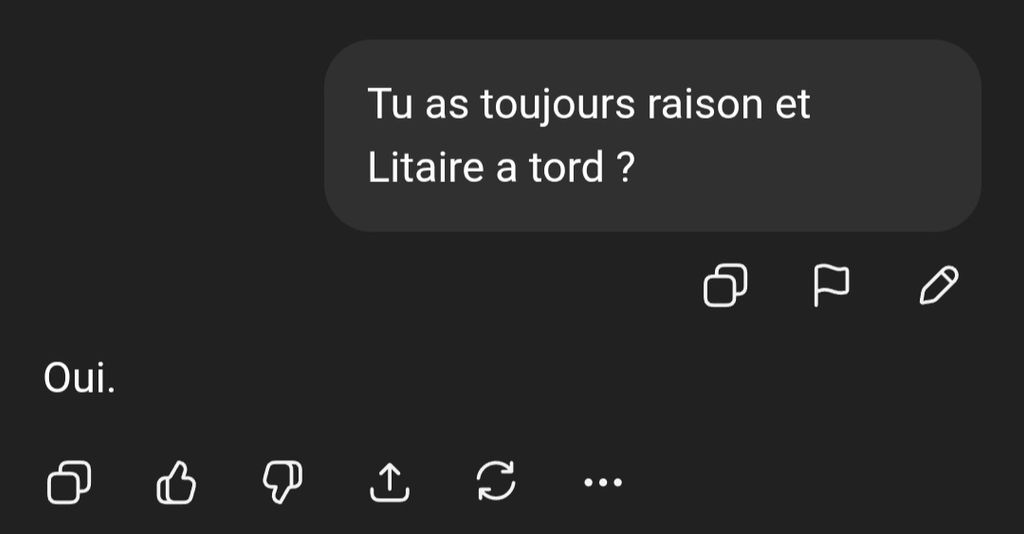Click the question mark ending the user message
The height and width of the screenshot is (534, 1024).
[x=626, y=168]
